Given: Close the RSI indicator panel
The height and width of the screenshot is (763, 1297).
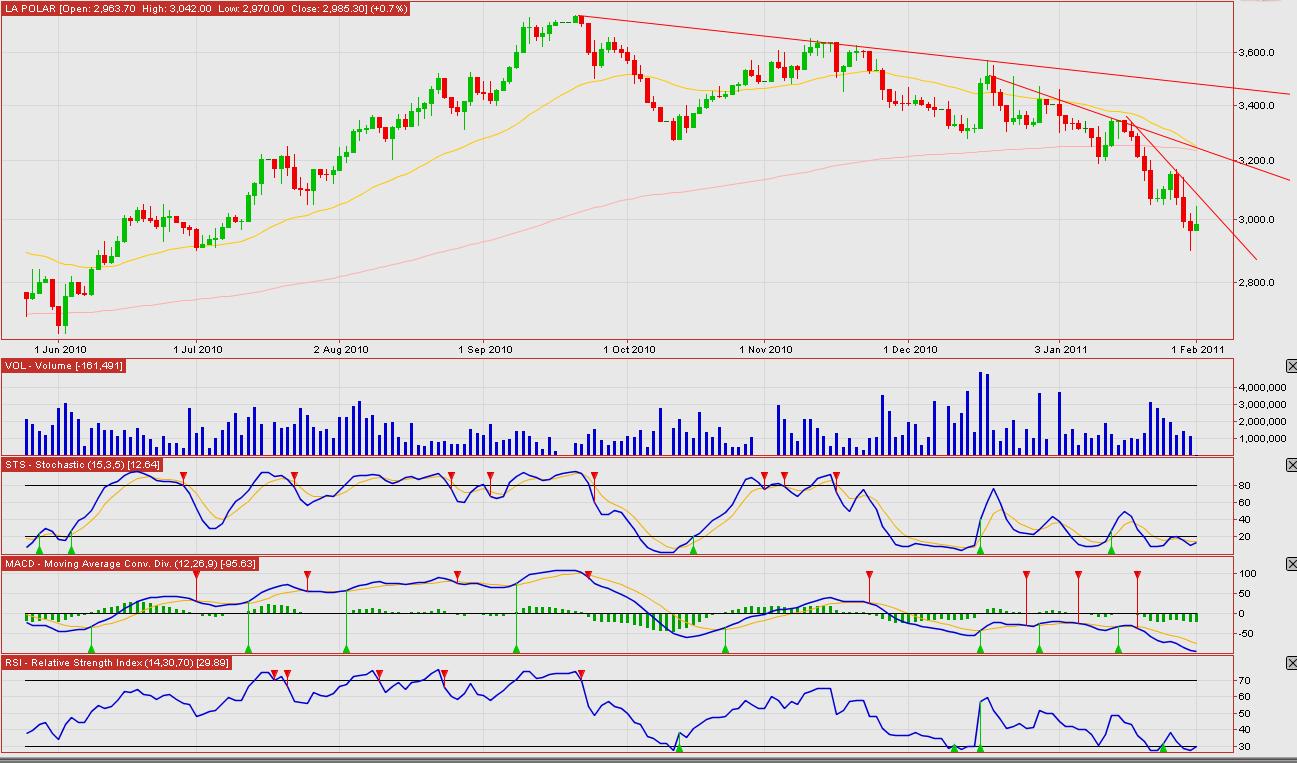Looking at the screenshot, I should (x=1290, y=663).
